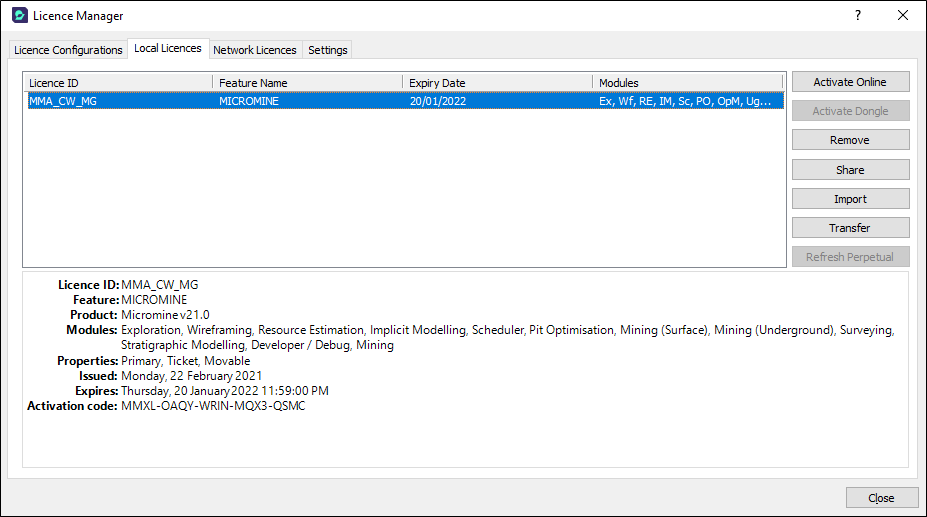Click the Stratigraphic Modelling modules line
The width and height of the screenshot is (927, 517).
257,345
